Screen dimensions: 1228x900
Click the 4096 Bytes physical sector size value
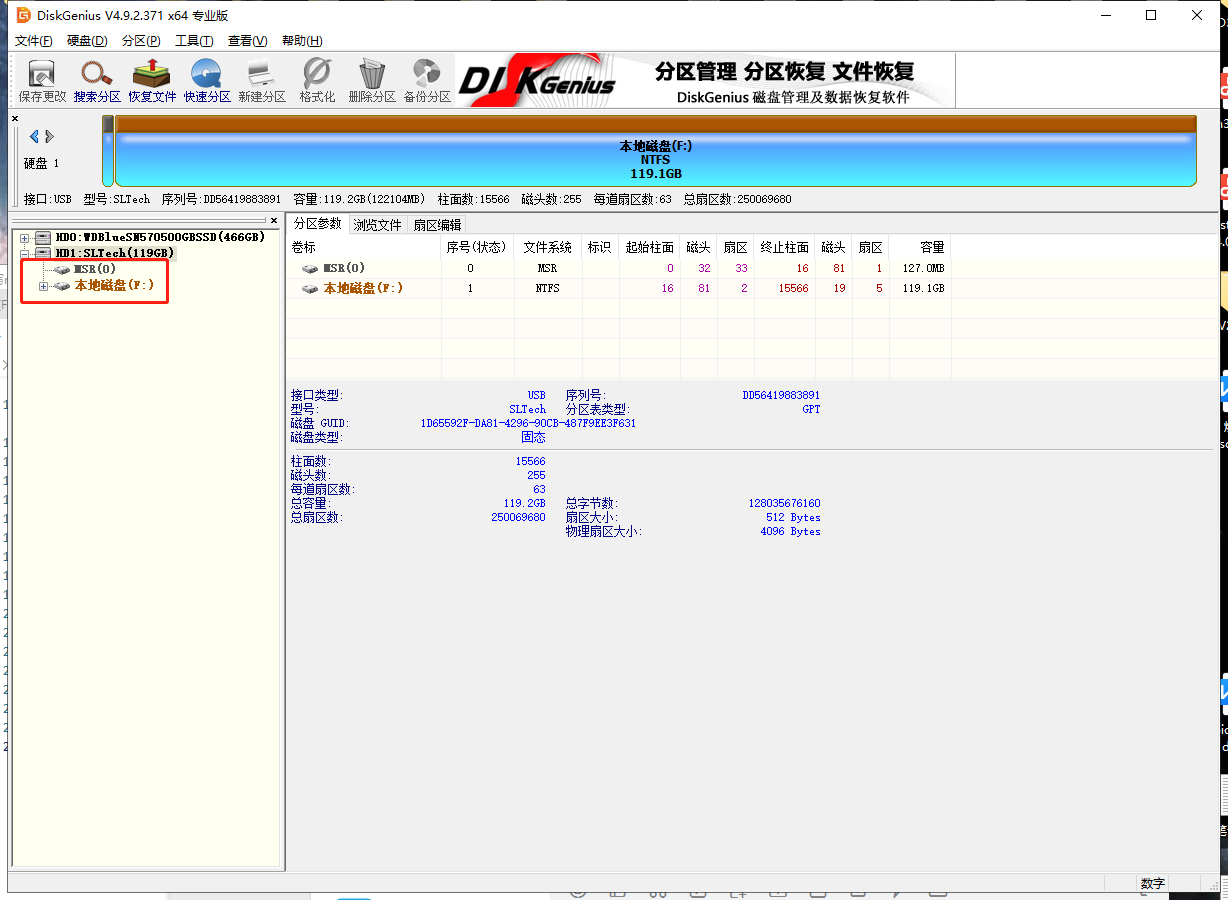coord(790,531)
